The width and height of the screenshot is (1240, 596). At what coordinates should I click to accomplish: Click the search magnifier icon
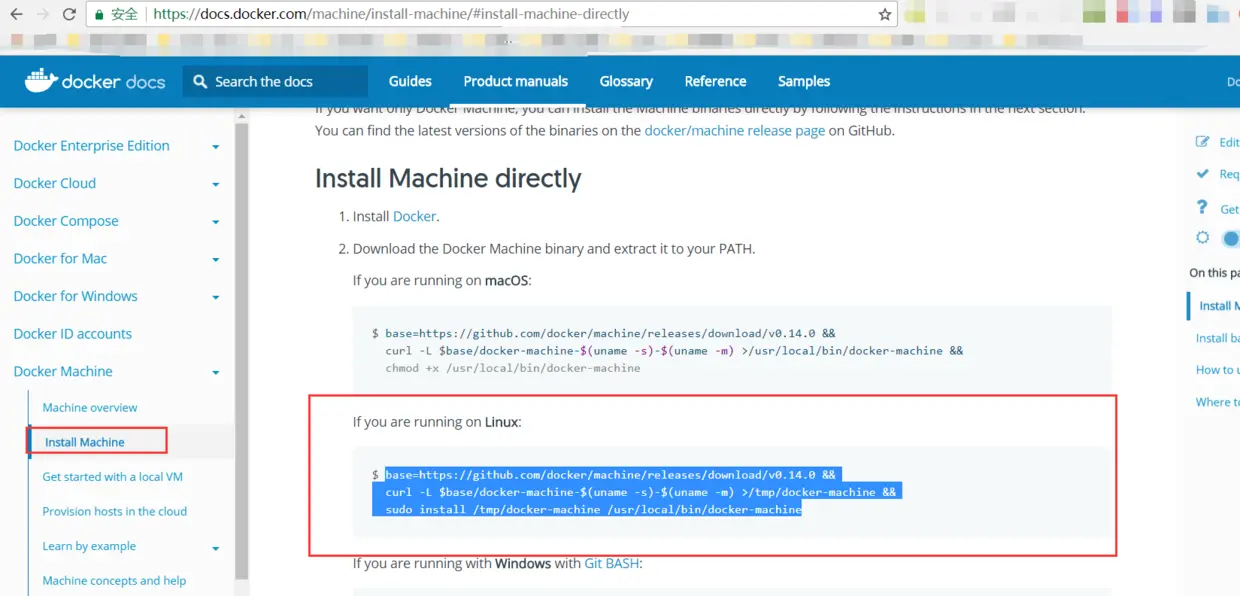pos(200,81)
